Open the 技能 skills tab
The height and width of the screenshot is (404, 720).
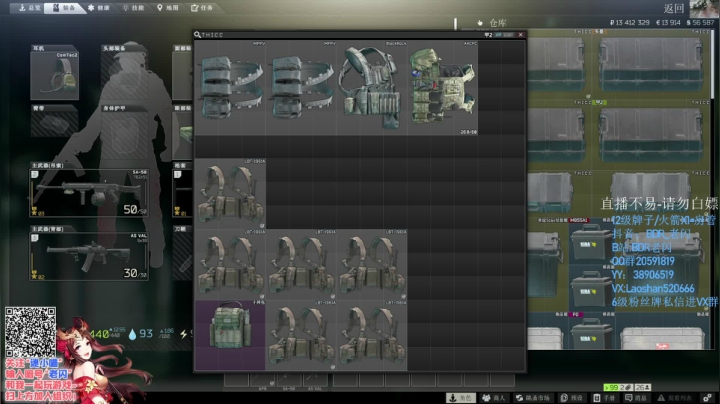133,8
